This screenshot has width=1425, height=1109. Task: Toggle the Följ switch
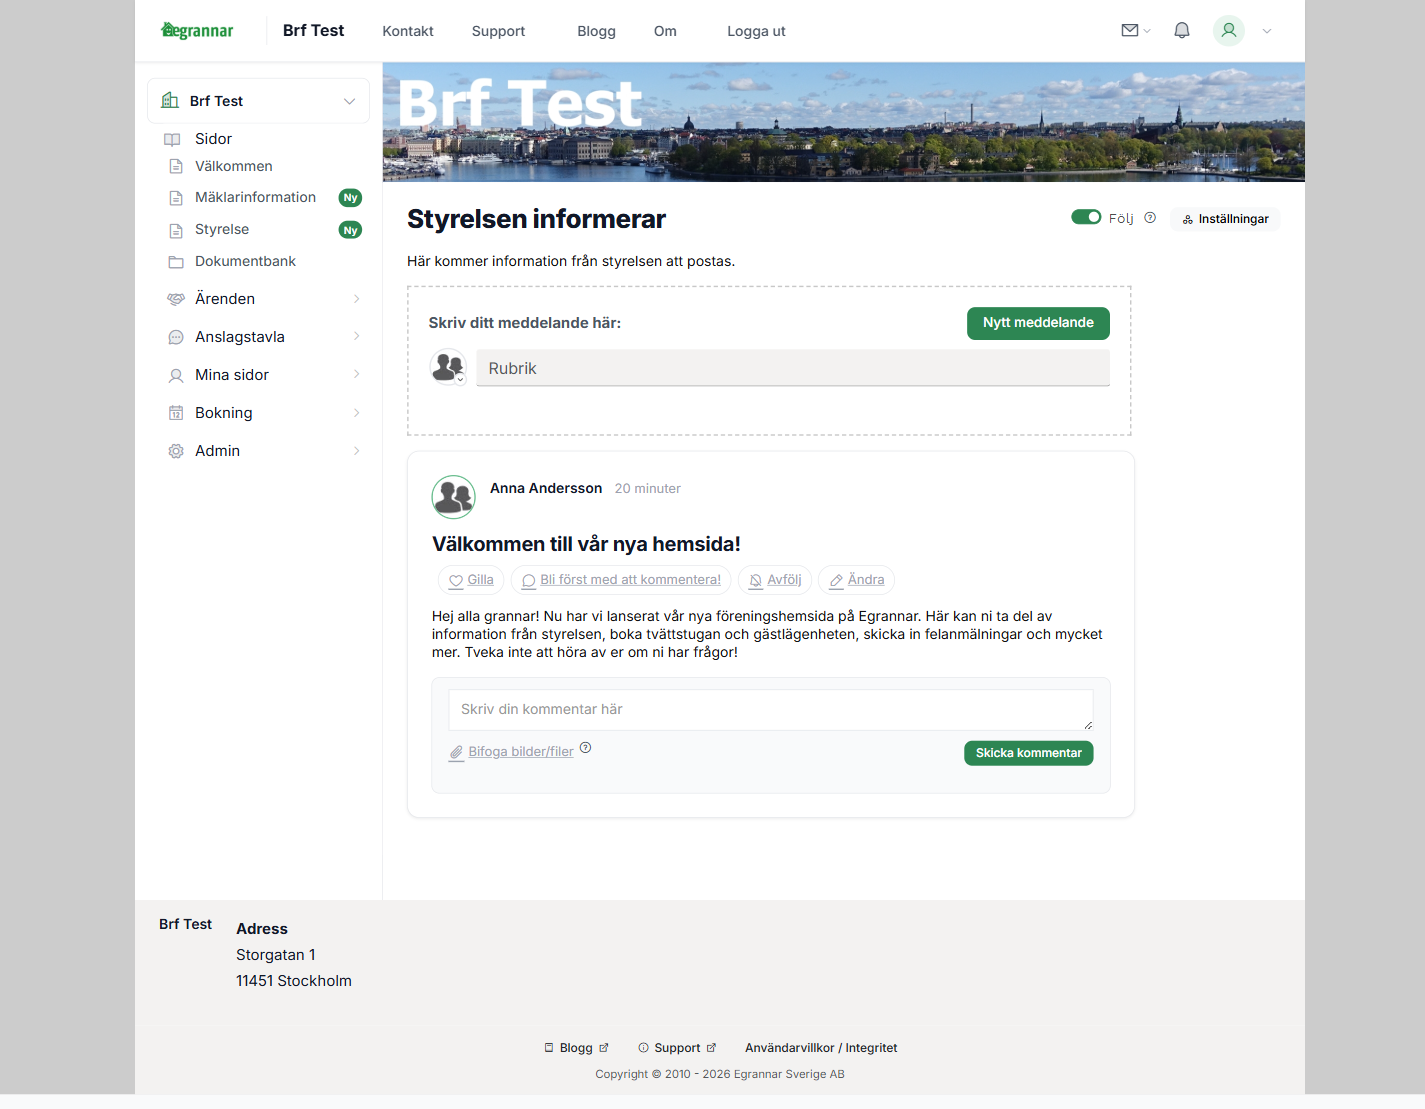1086,217
